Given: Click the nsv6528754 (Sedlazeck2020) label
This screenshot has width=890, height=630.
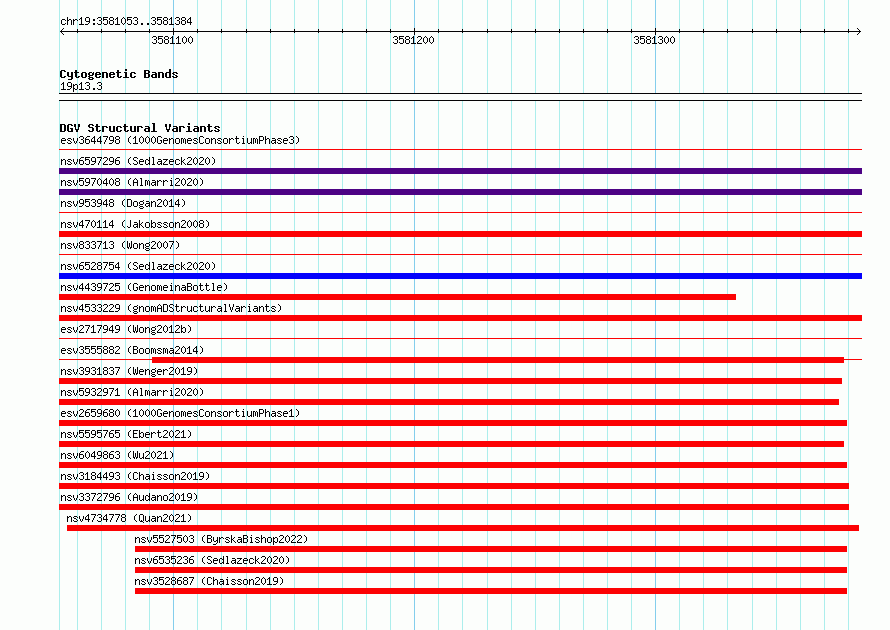Looking at the screenshot, I should pos(138,266).
